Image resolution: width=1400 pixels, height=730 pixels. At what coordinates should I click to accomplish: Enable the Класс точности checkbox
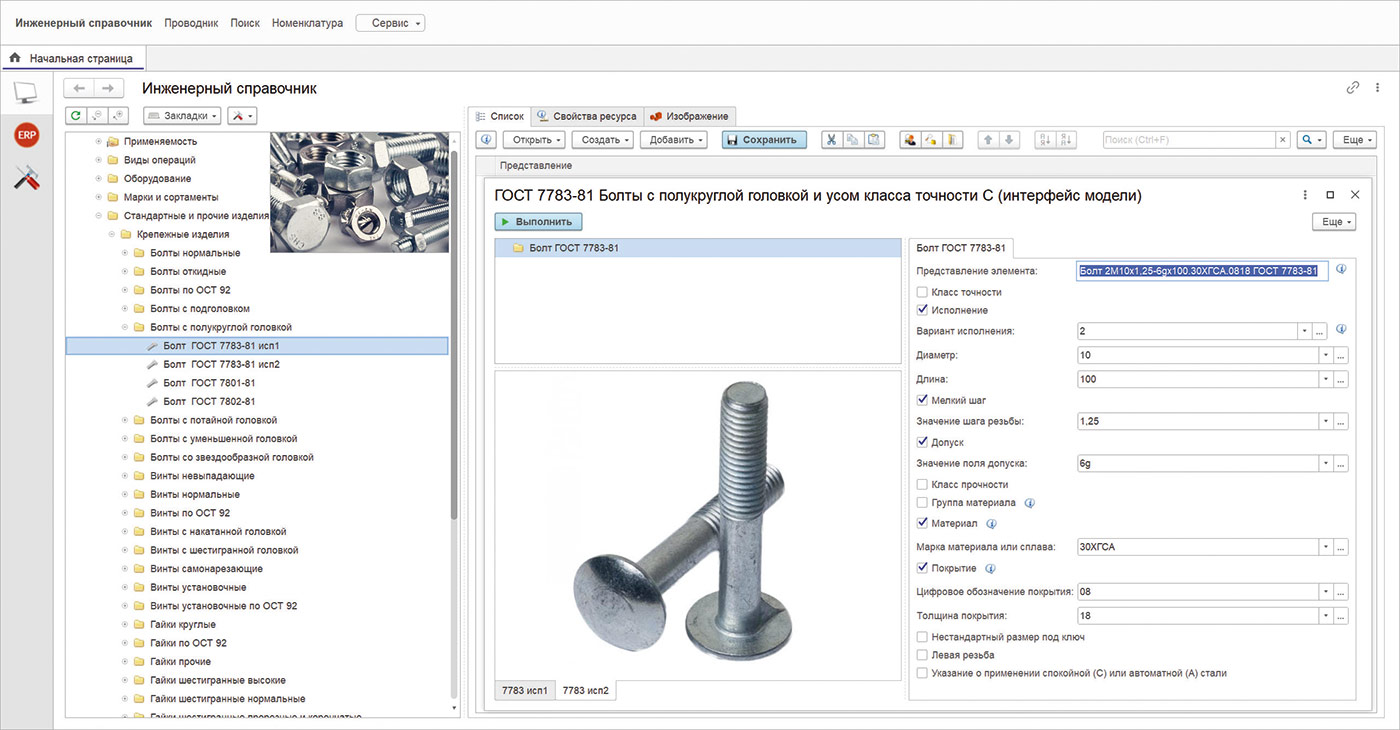[x=922, y=292]
